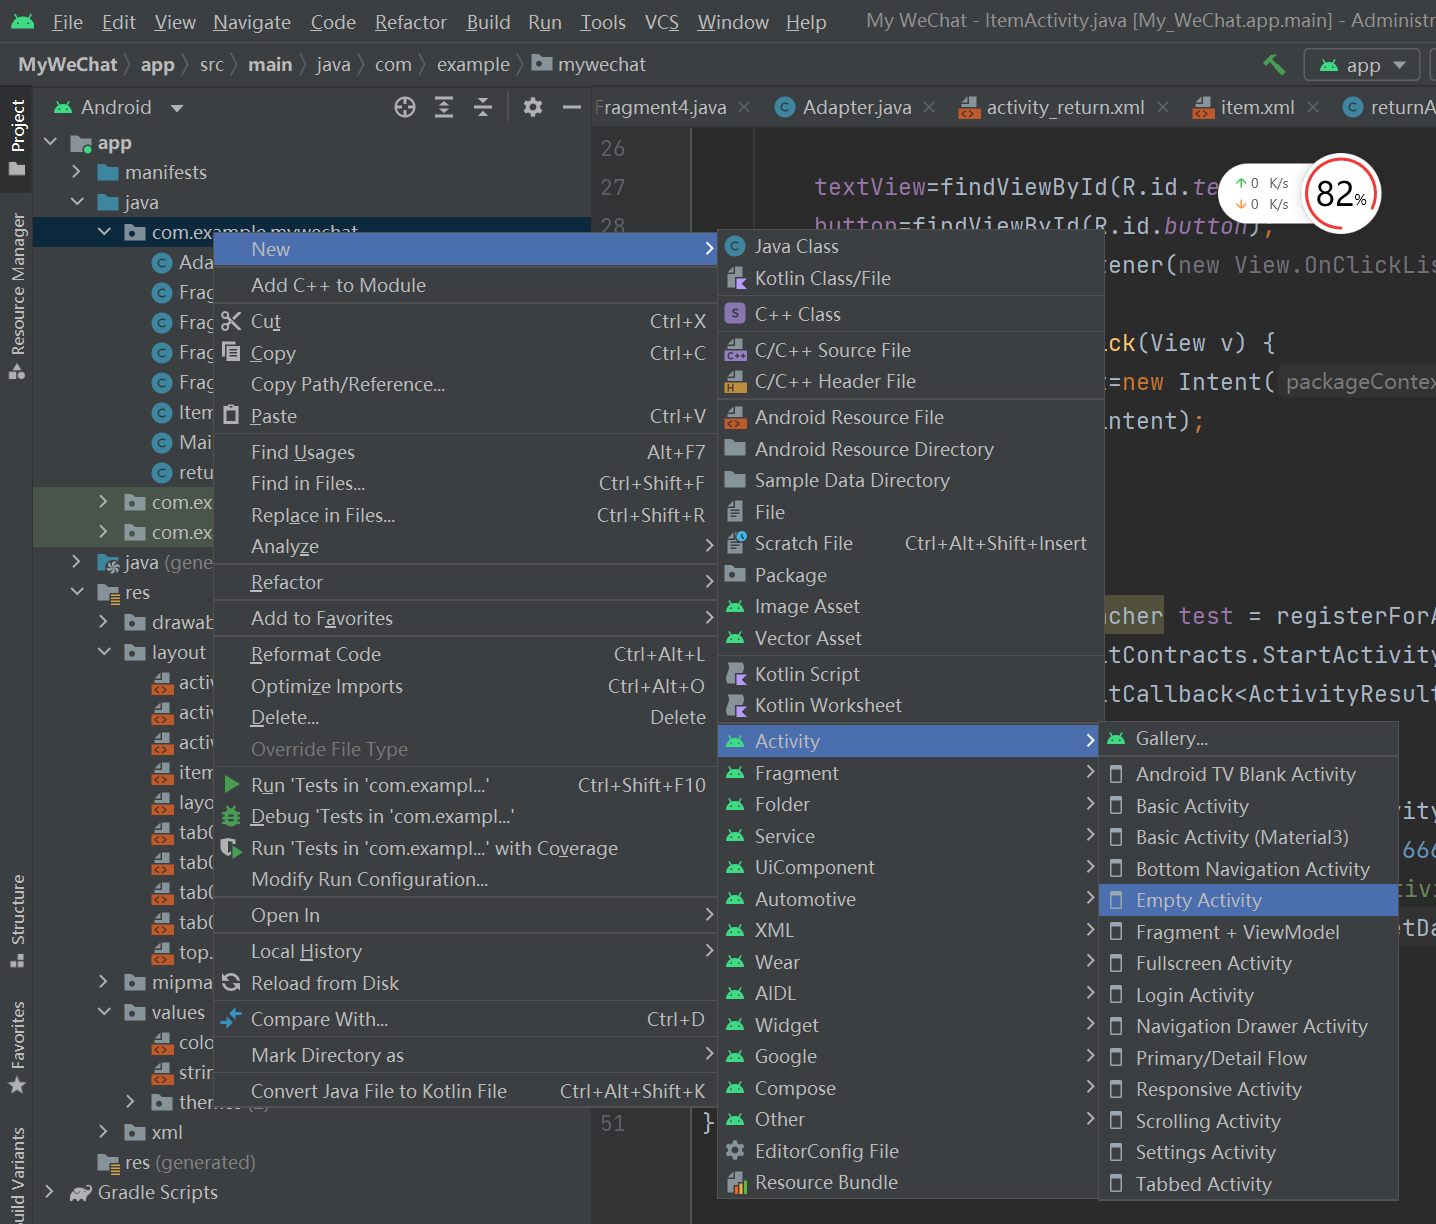Image resolution: width=1436 pixels, height=1224 pixels.
Task: Click the Paste clipboard icon in context menu
Action: click(x=231, y=415)
